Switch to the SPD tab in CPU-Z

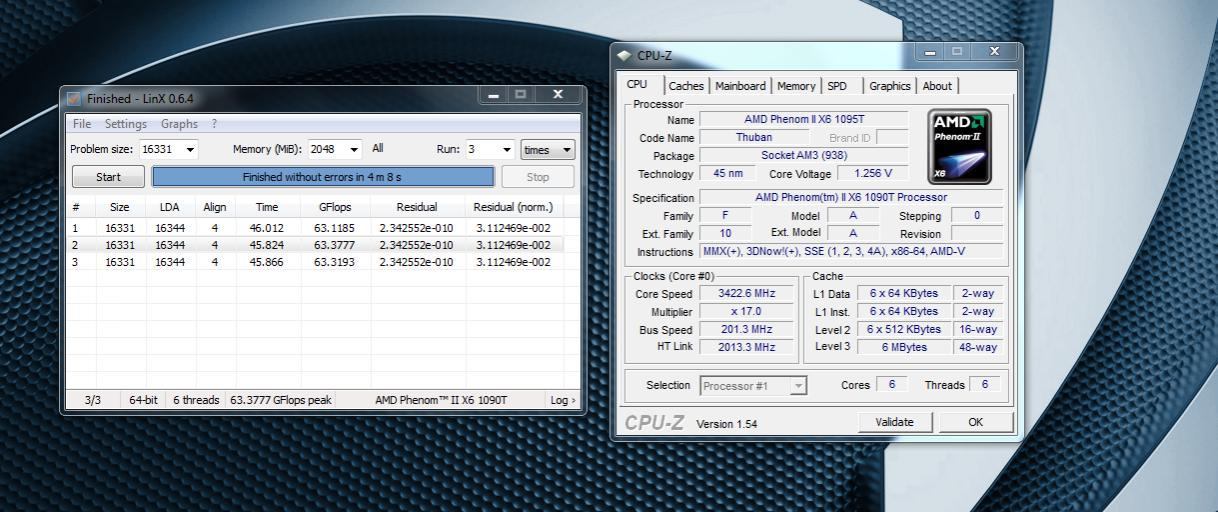pyautogui.click(x=837, y=86)
